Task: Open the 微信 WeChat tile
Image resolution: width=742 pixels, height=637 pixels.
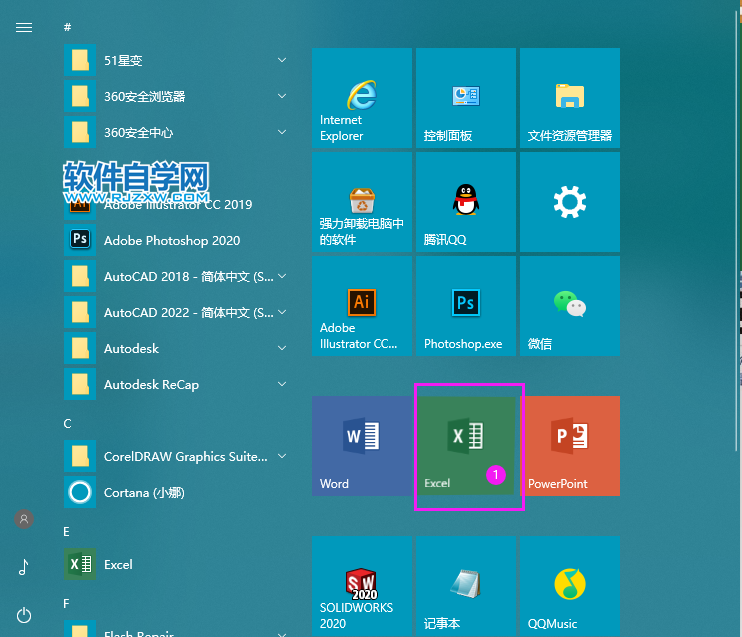Action: pos(570,306)
